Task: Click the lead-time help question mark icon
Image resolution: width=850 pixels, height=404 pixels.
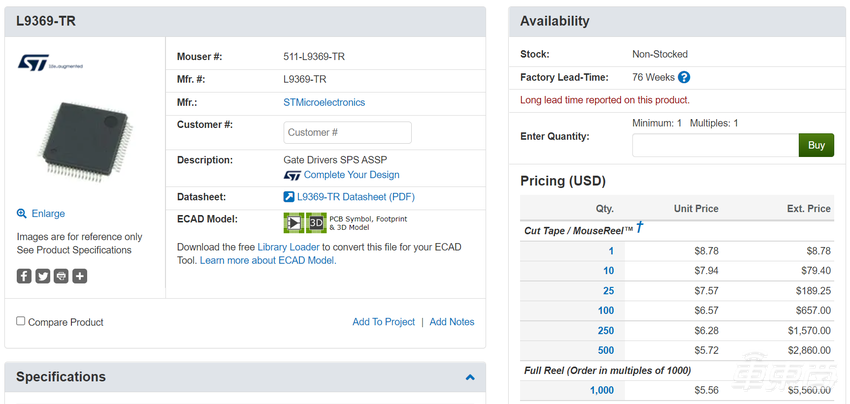Action: coord(684,77)
